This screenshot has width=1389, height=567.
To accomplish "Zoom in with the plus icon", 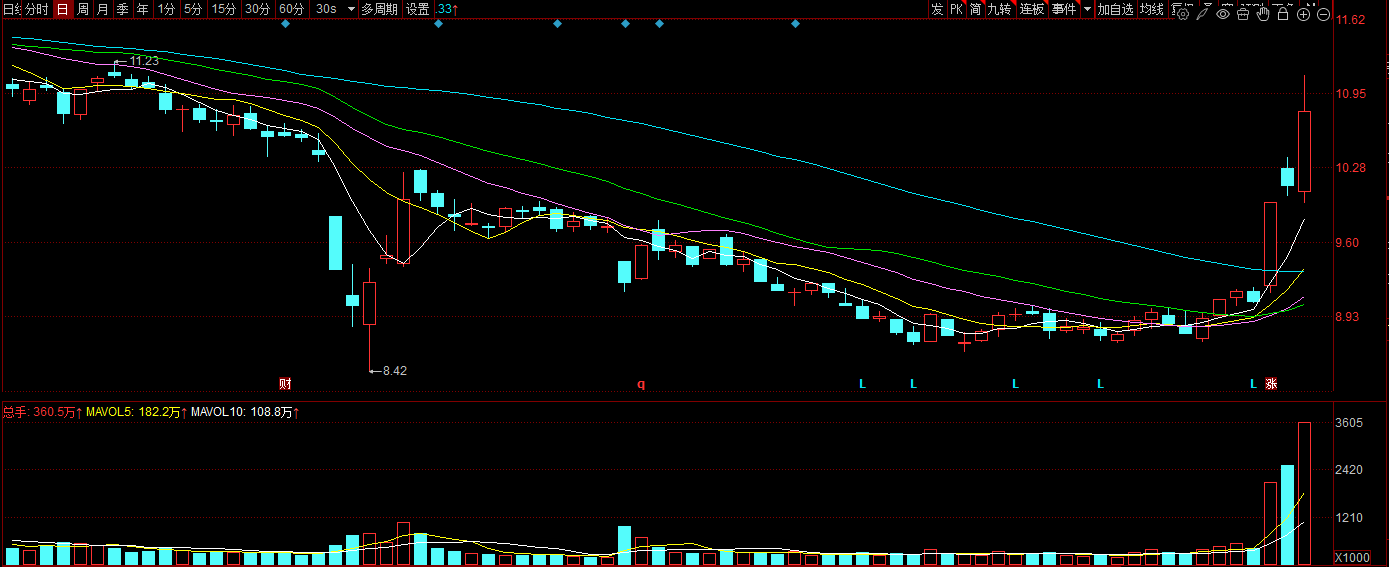I will coord(1303,14).
